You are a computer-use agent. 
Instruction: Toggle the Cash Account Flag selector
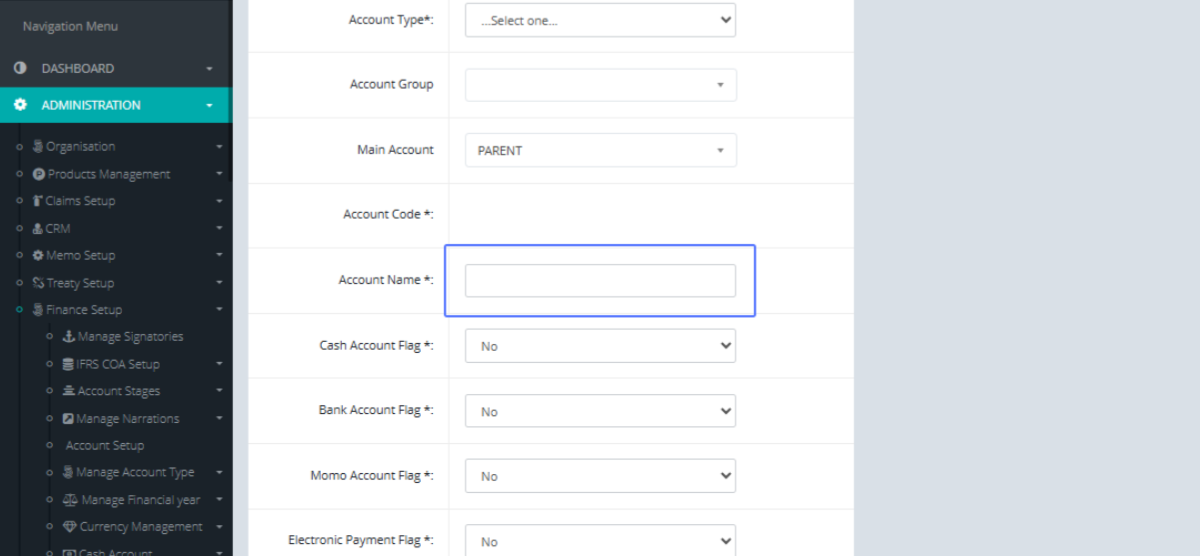point(600,346)
